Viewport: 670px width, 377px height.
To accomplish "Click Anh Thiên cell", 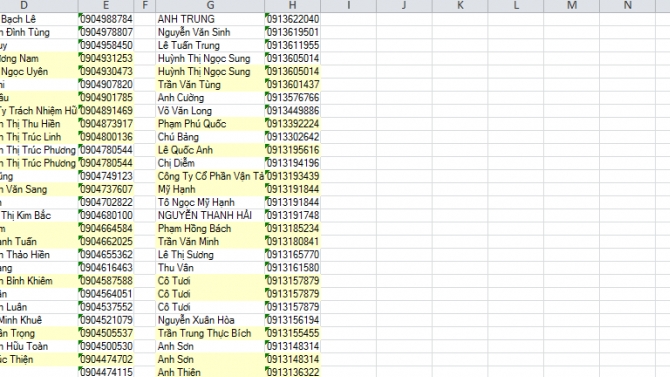I will [x=210, y=372].
